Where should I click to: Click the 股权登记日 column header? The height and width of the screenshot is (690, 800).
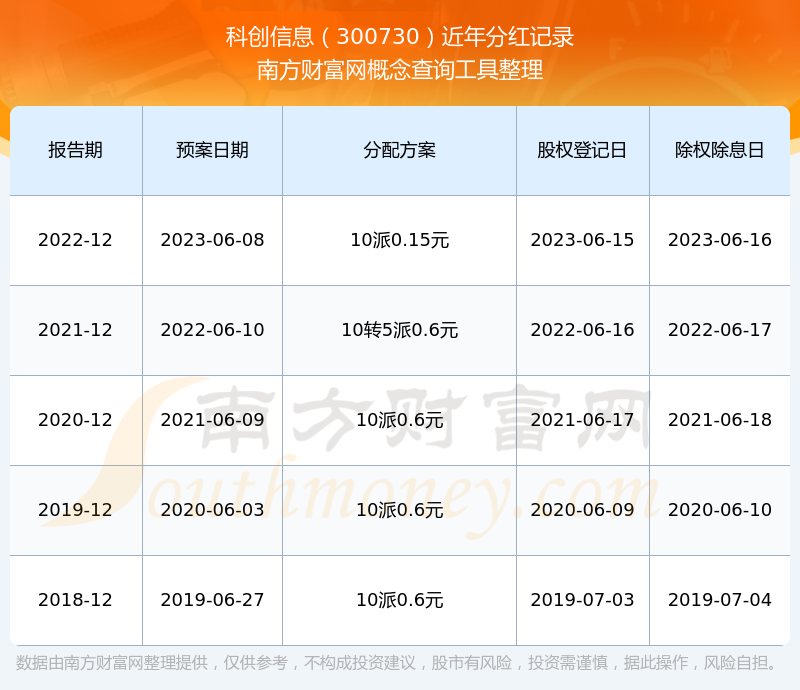point(582,150)
